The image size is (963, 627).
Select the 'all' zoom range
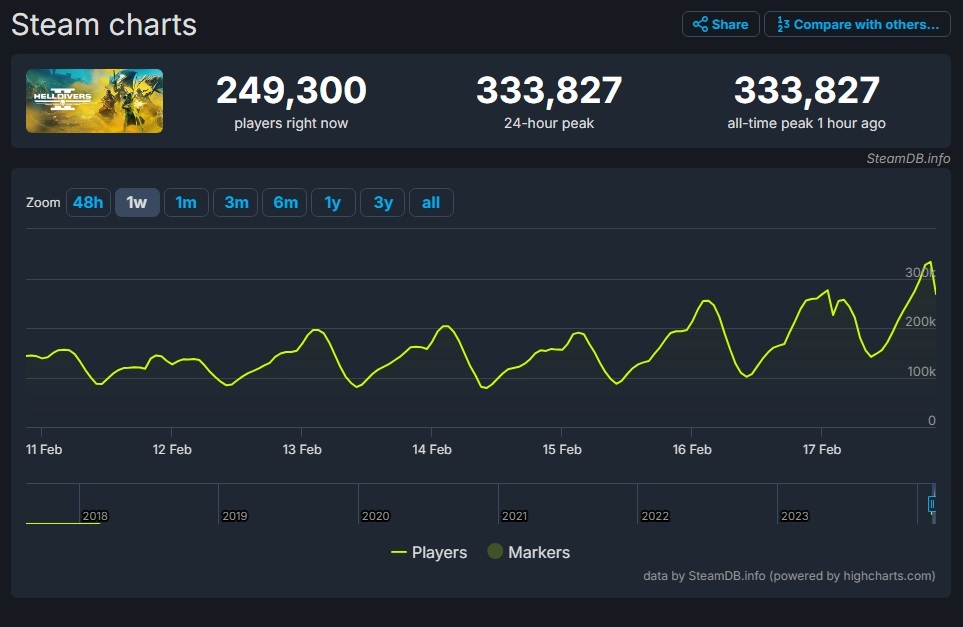point(431,202)
